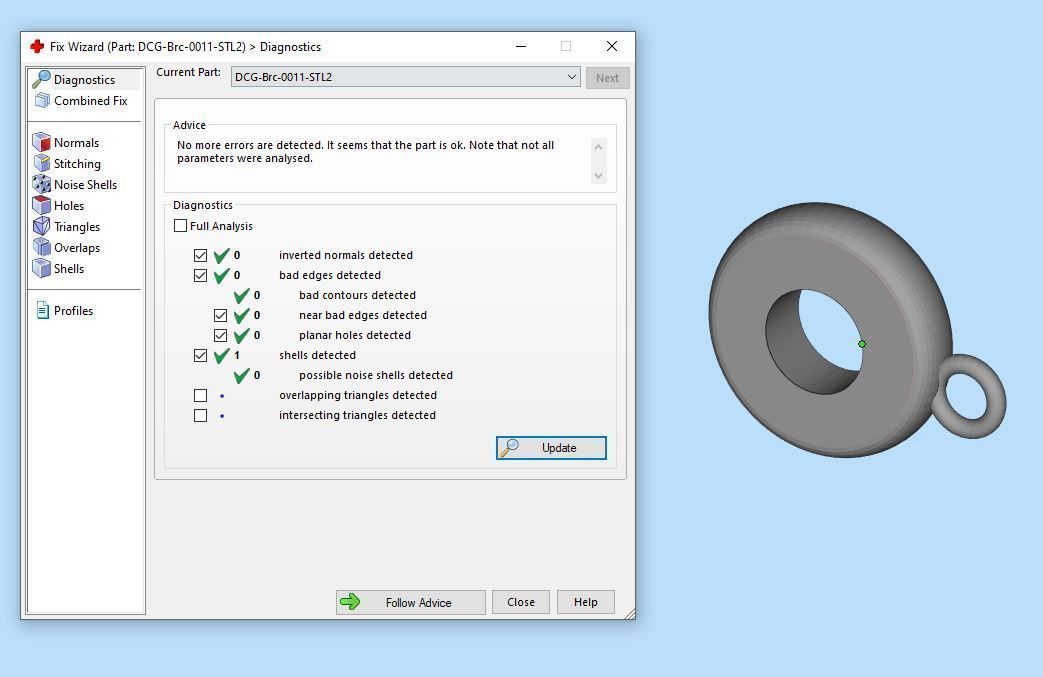The width and height of the screenshot is (1043, 677).
Task: Enable overlapping triangles detected checkbox
Action: click(200, 395)
